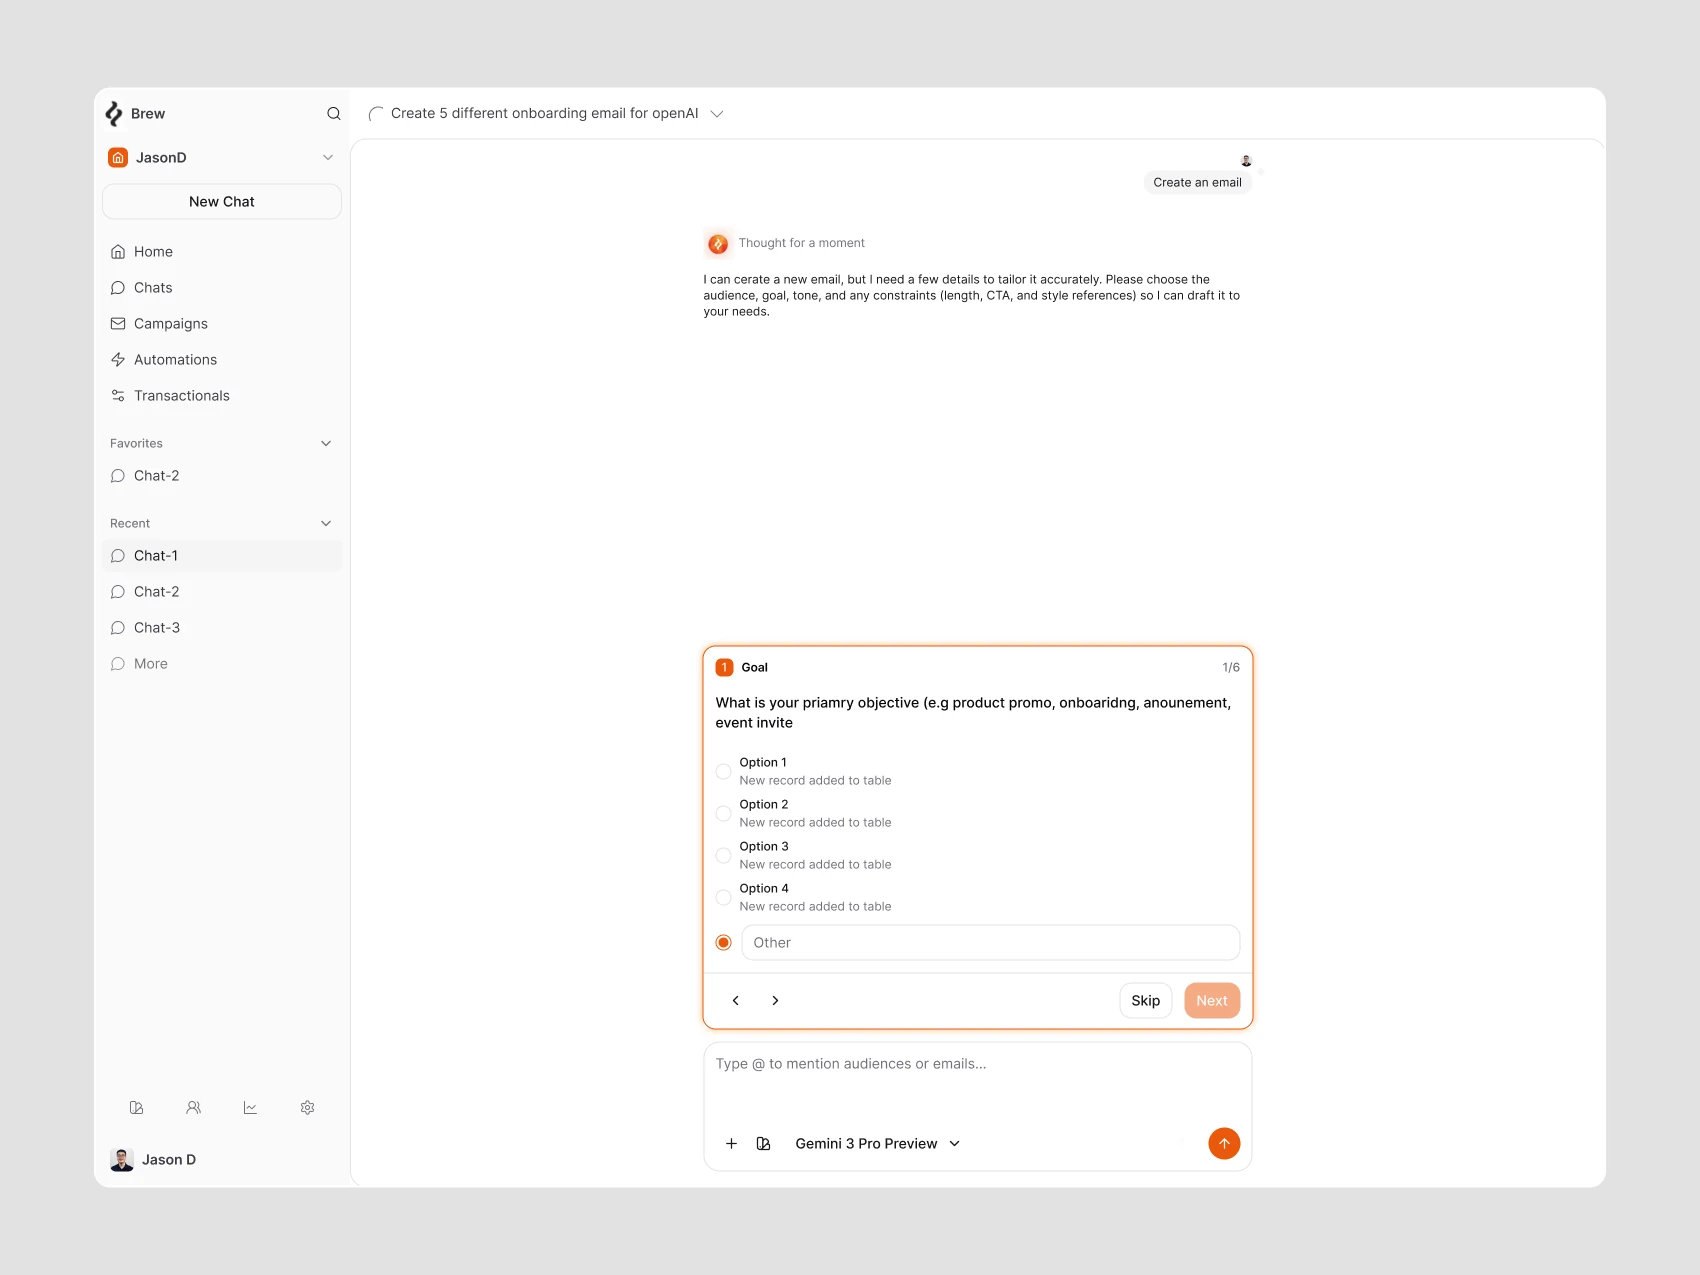Open Automations in the sidebar
The height and width of the screenshot is (1275, 1700).
222,360
